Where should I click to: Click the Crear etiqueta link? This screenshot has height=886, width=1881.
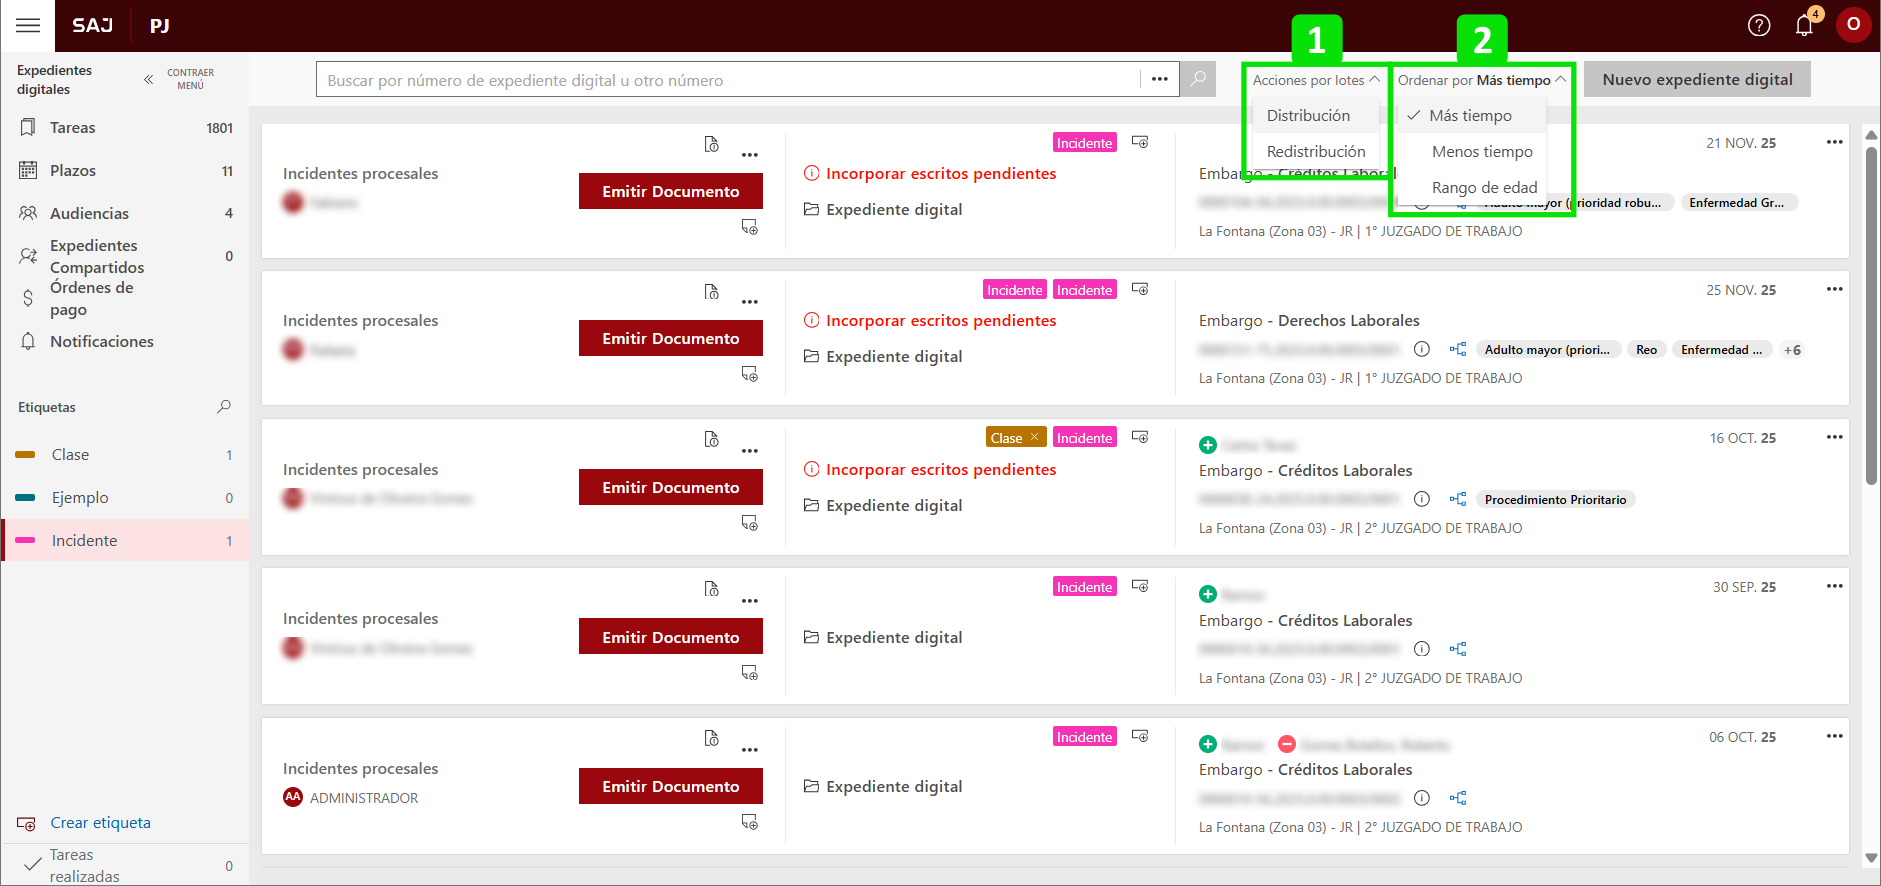(x=100, y=823)
